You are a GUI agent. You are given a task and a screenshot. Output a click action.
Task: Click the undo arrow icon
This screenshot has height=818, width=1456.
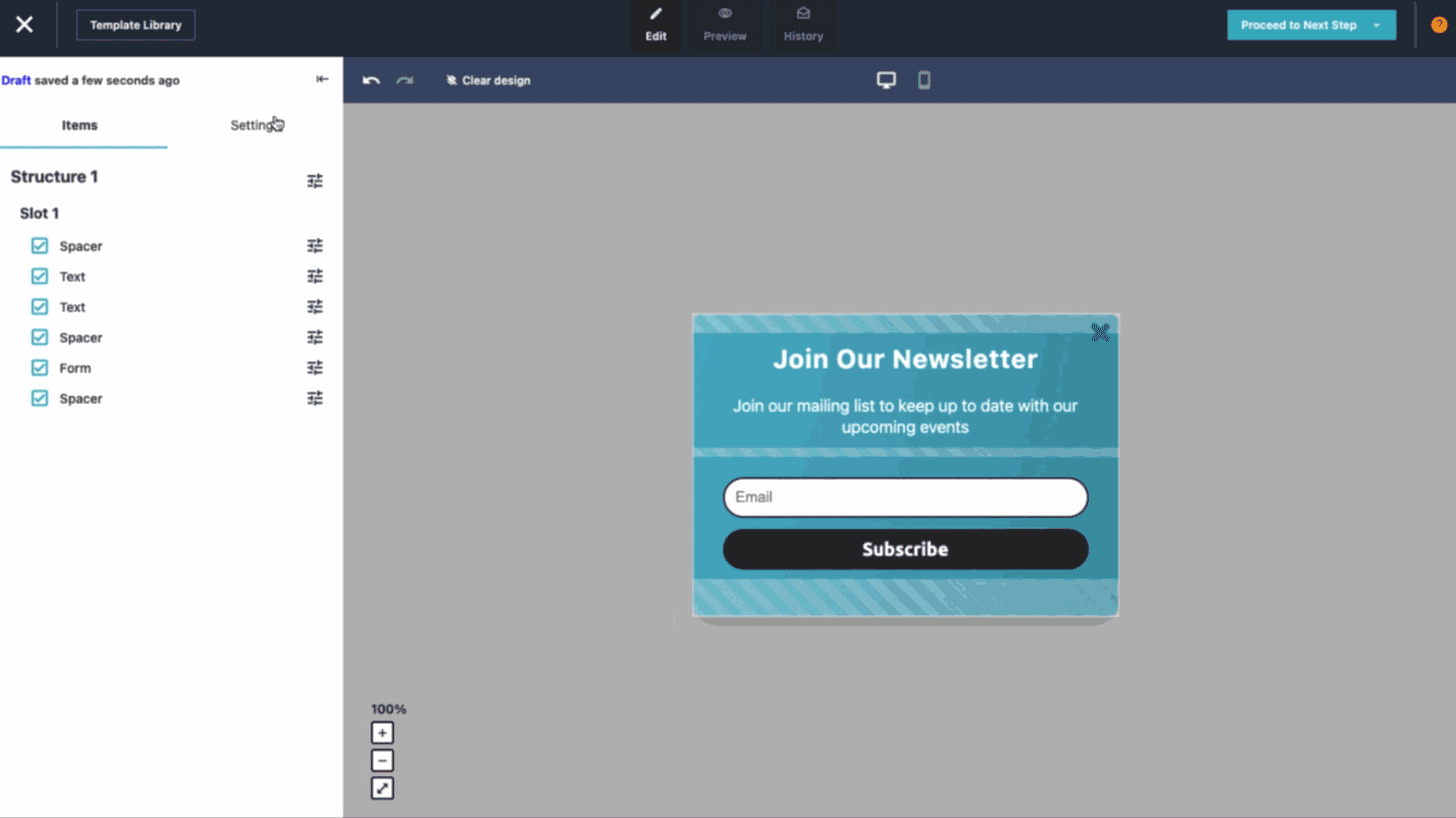click(369, 79)
